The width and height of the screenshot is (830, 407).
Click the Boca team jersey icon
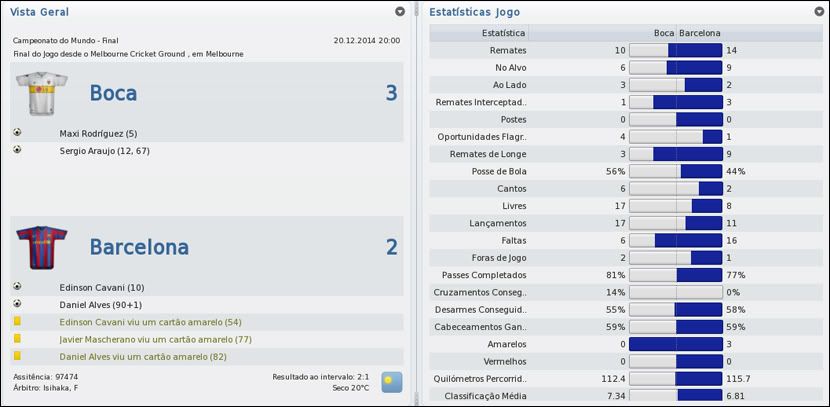(x=41, y=93)
